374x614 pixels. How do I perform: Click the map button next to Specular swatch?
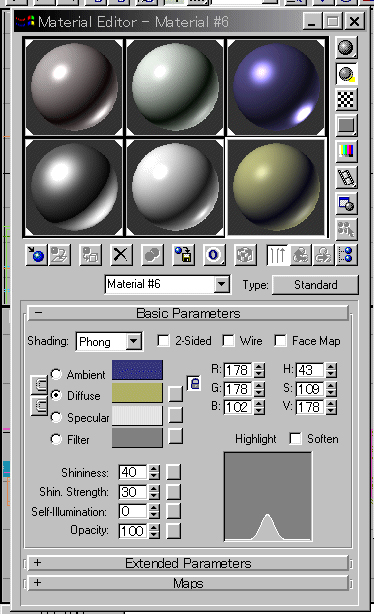(175, 415)
